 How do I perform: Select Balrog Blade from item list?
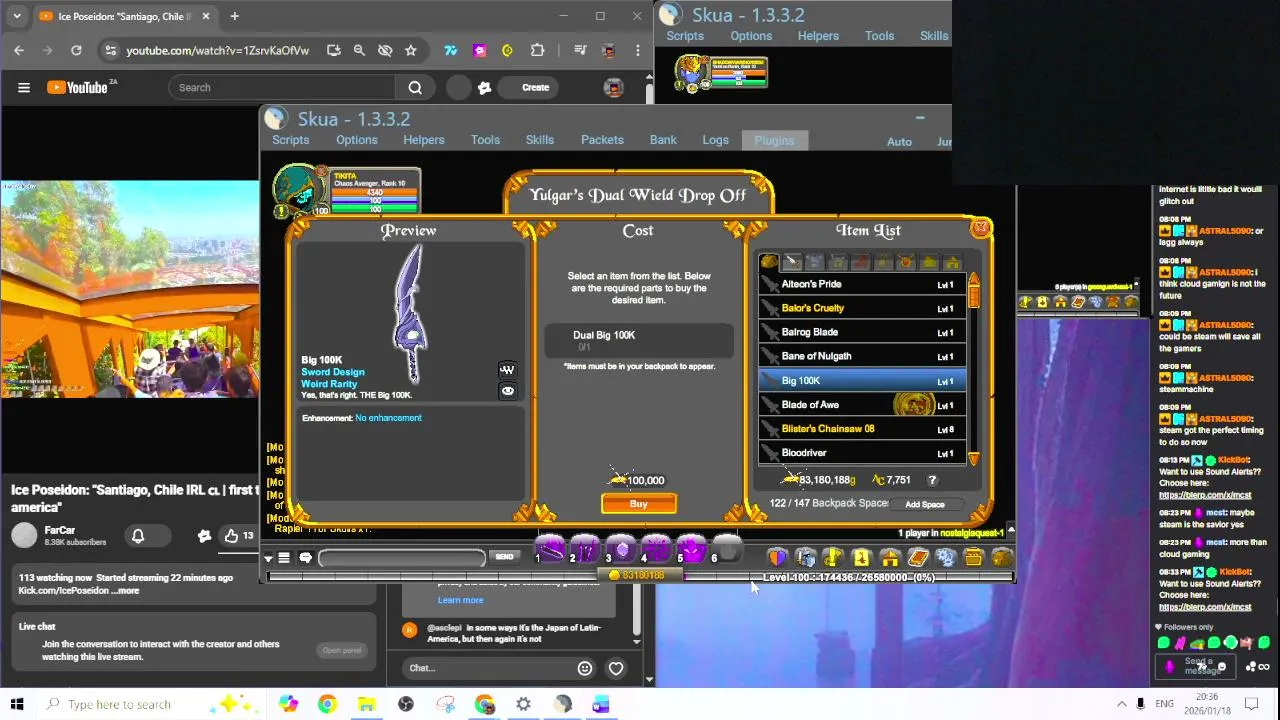(x=862, y=332)
